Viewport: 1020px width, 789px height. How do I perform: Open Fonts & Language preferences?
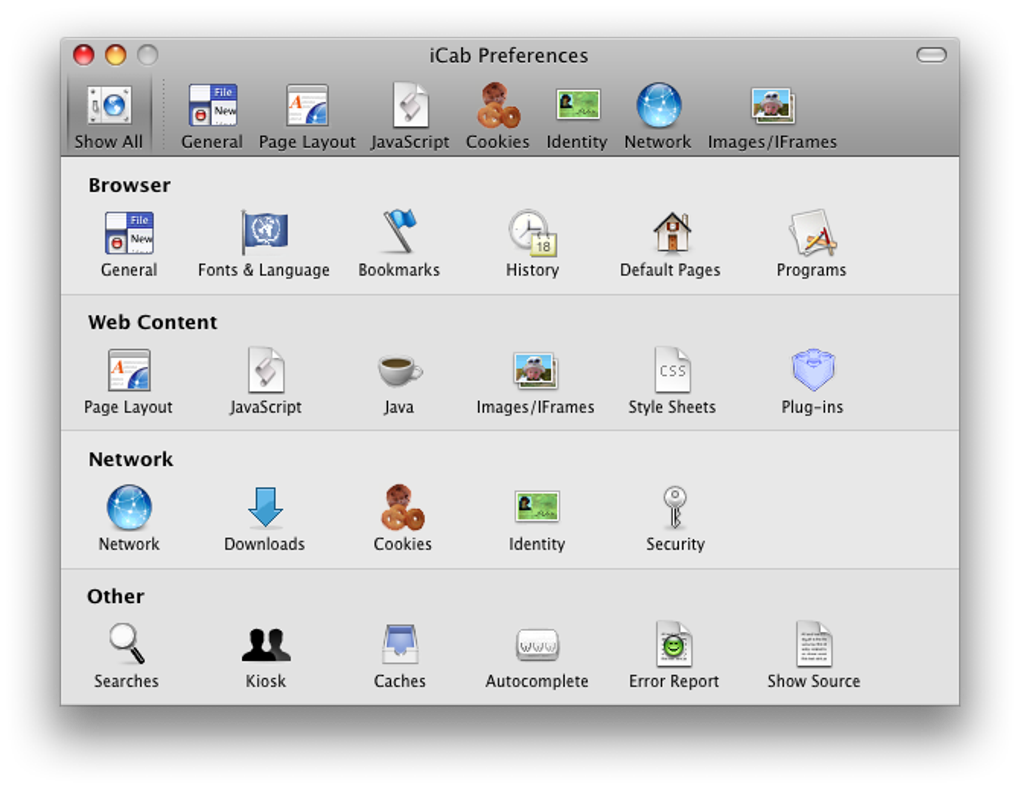[x=263, y=245]
